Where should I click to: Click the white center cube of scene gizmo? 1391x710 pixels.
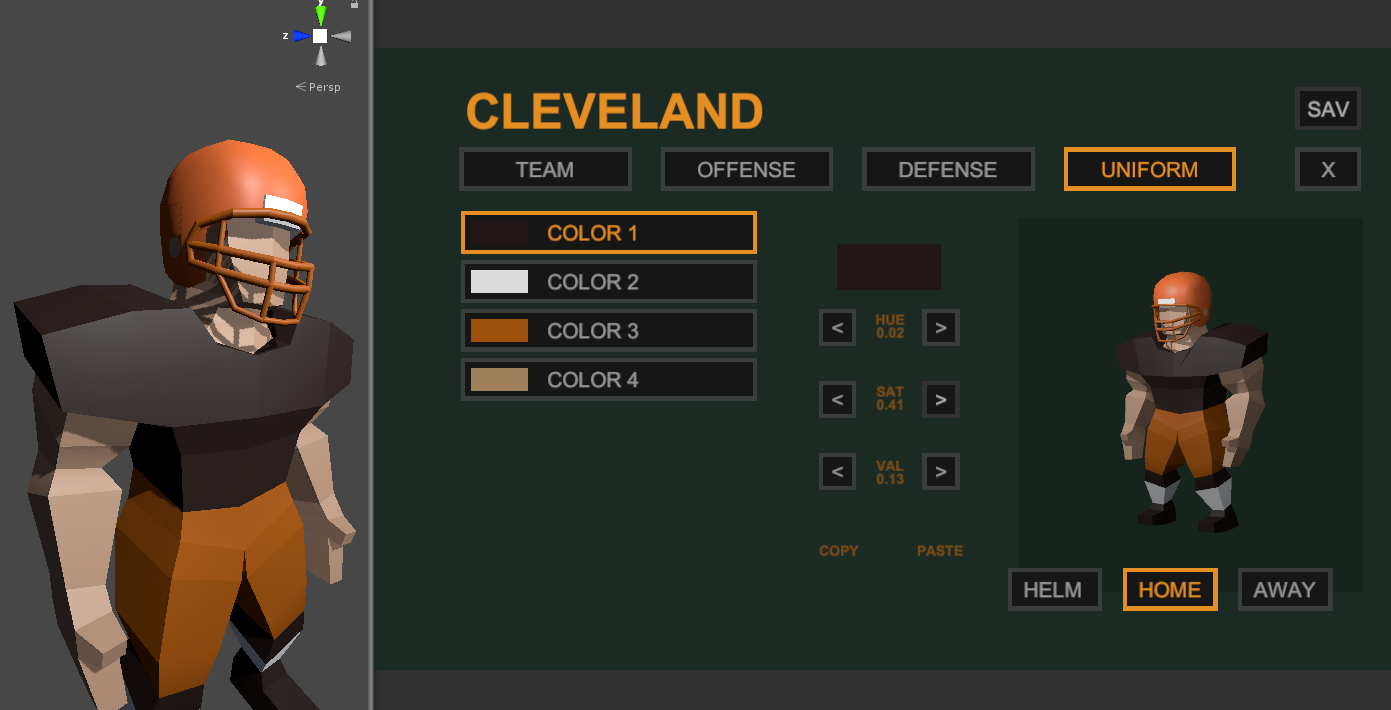point(320,36)
